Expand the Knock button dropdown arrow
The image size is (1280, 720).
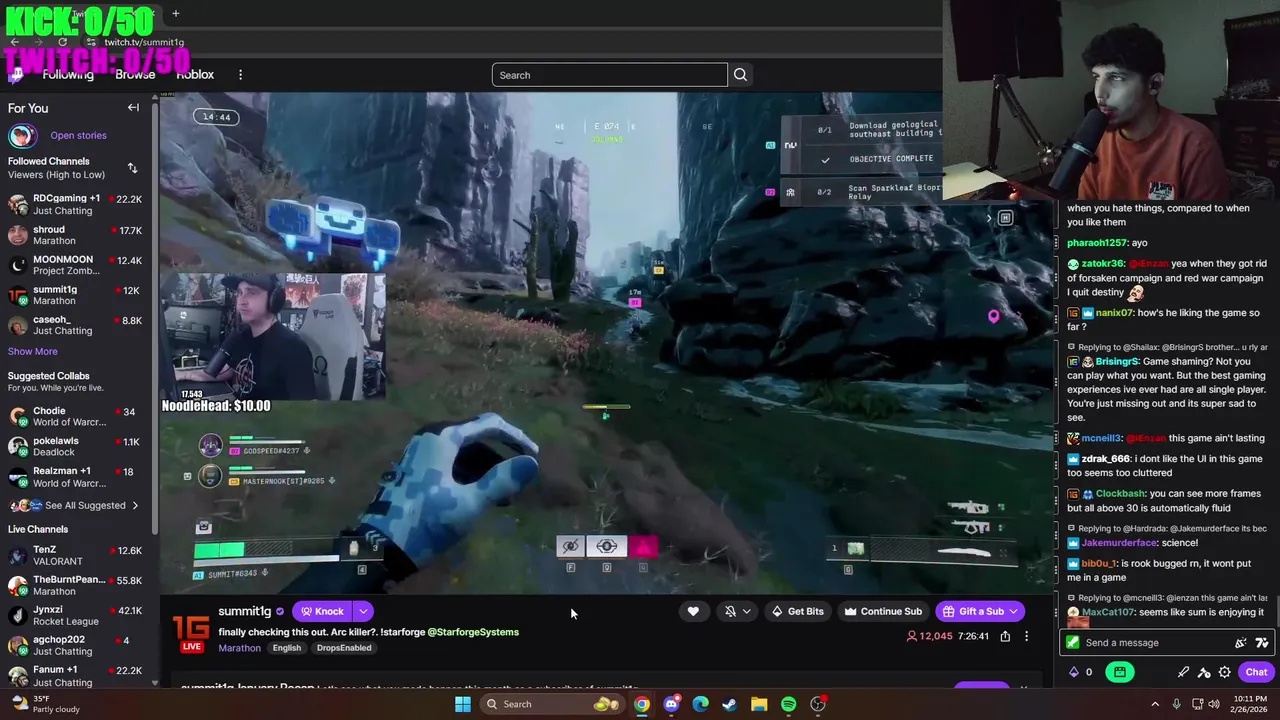[x=363, y=611]
